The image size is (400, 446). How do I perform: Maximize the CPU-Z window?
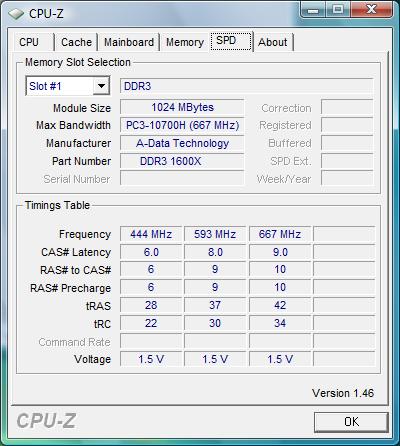click(x=338, y=10)
